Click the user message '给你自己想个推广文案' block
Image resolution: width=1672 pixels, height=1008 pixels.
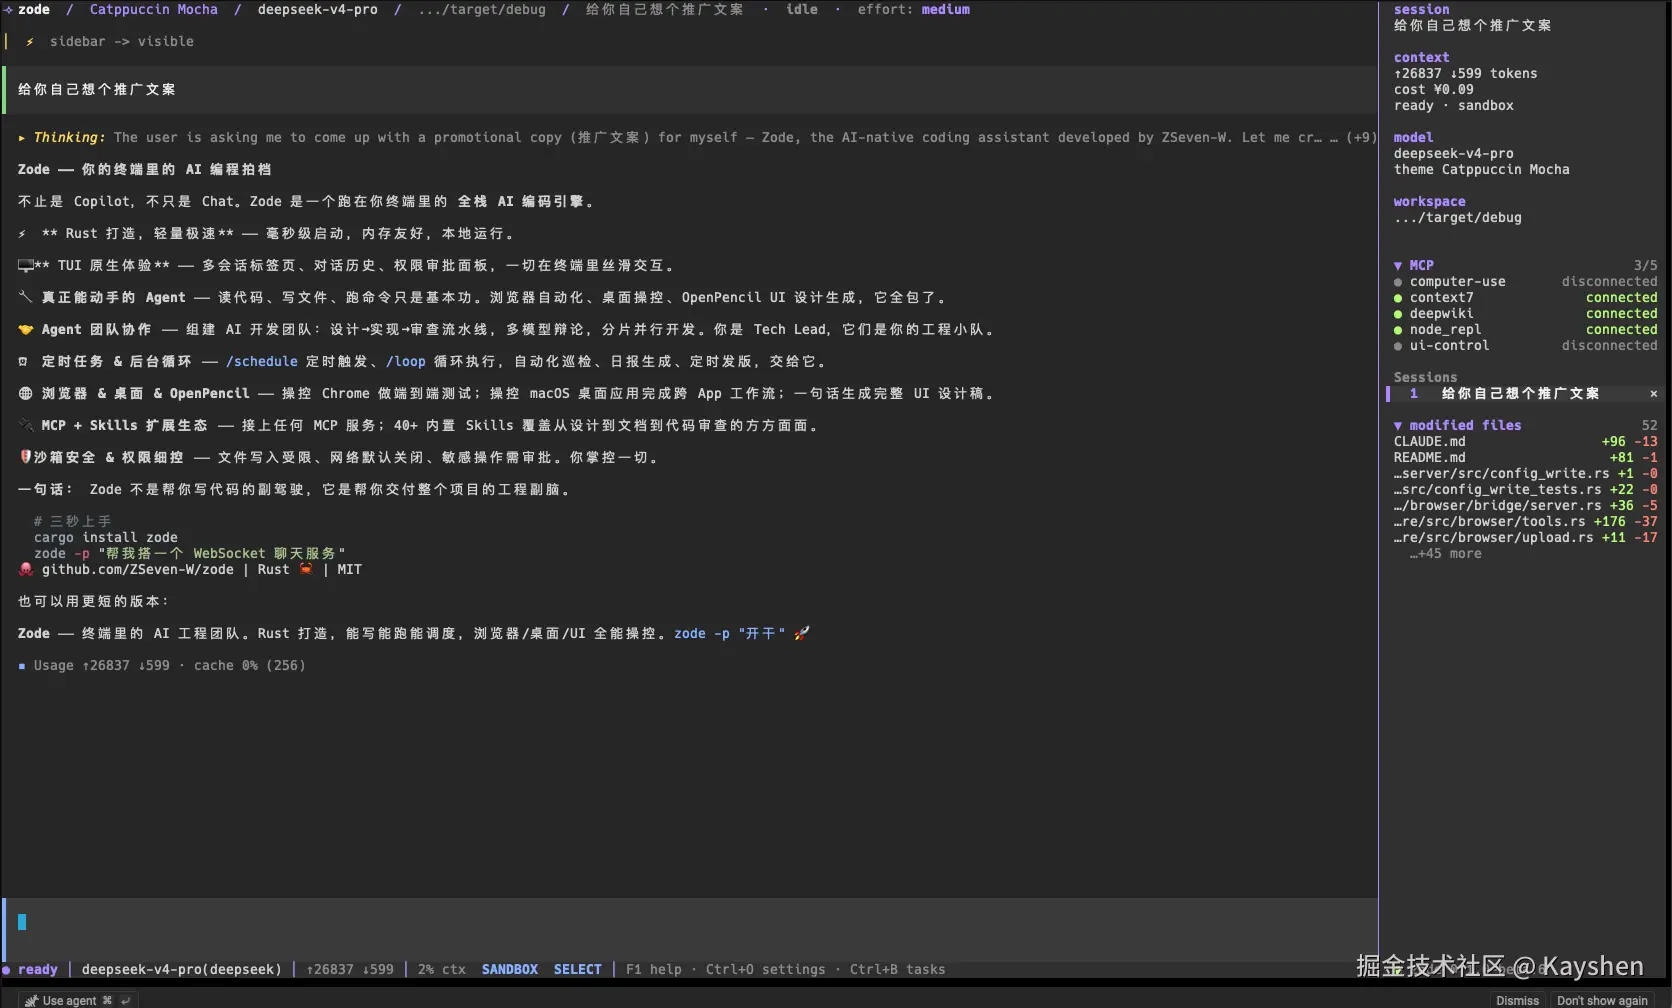pyautogui.click(x=690, y=90)
